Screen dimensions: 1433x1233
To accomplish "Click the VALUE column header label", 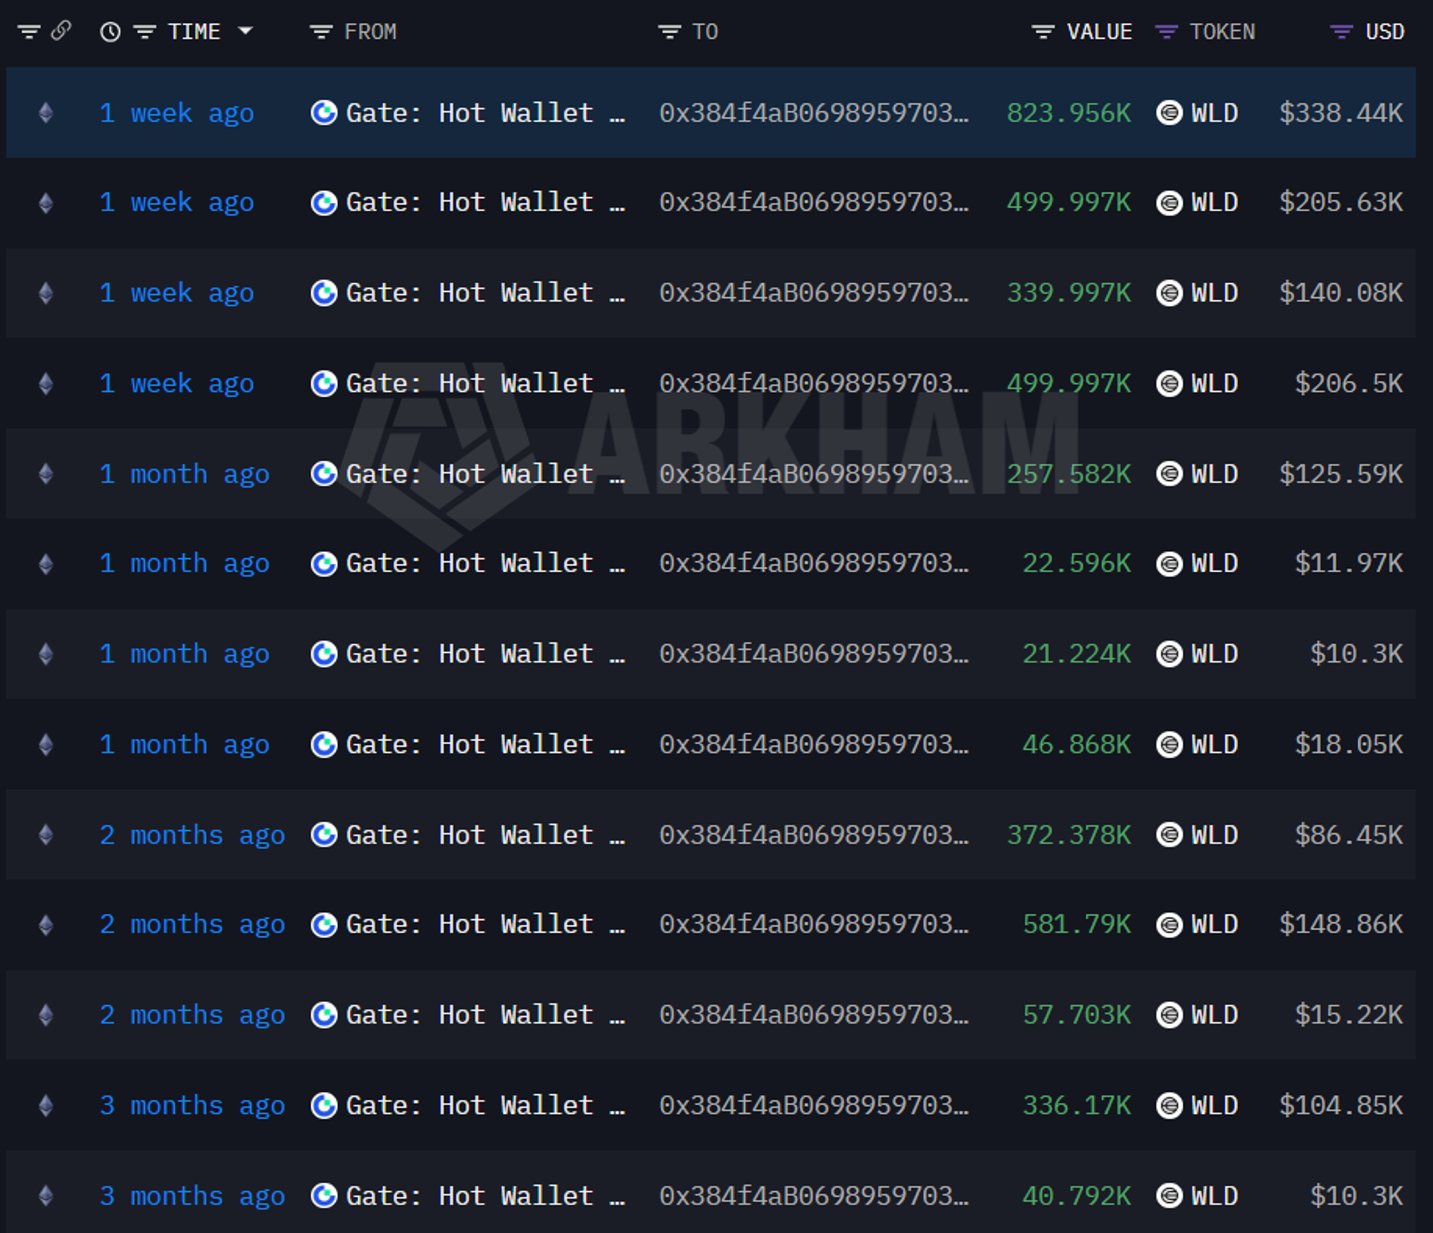I will coord(1099,32).
